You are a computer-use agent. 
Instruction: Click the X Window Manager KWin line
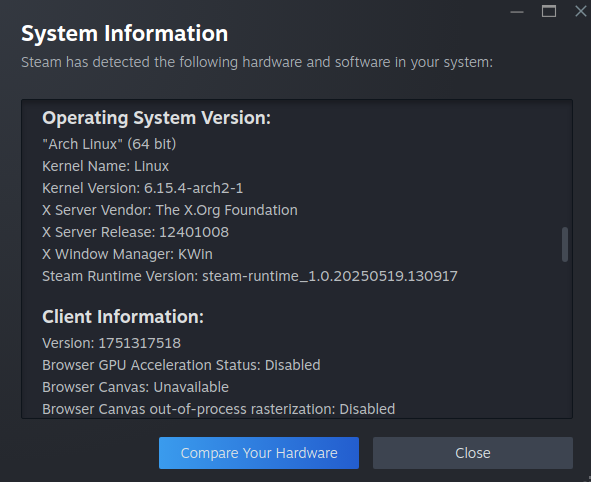(x=127, y=254)
